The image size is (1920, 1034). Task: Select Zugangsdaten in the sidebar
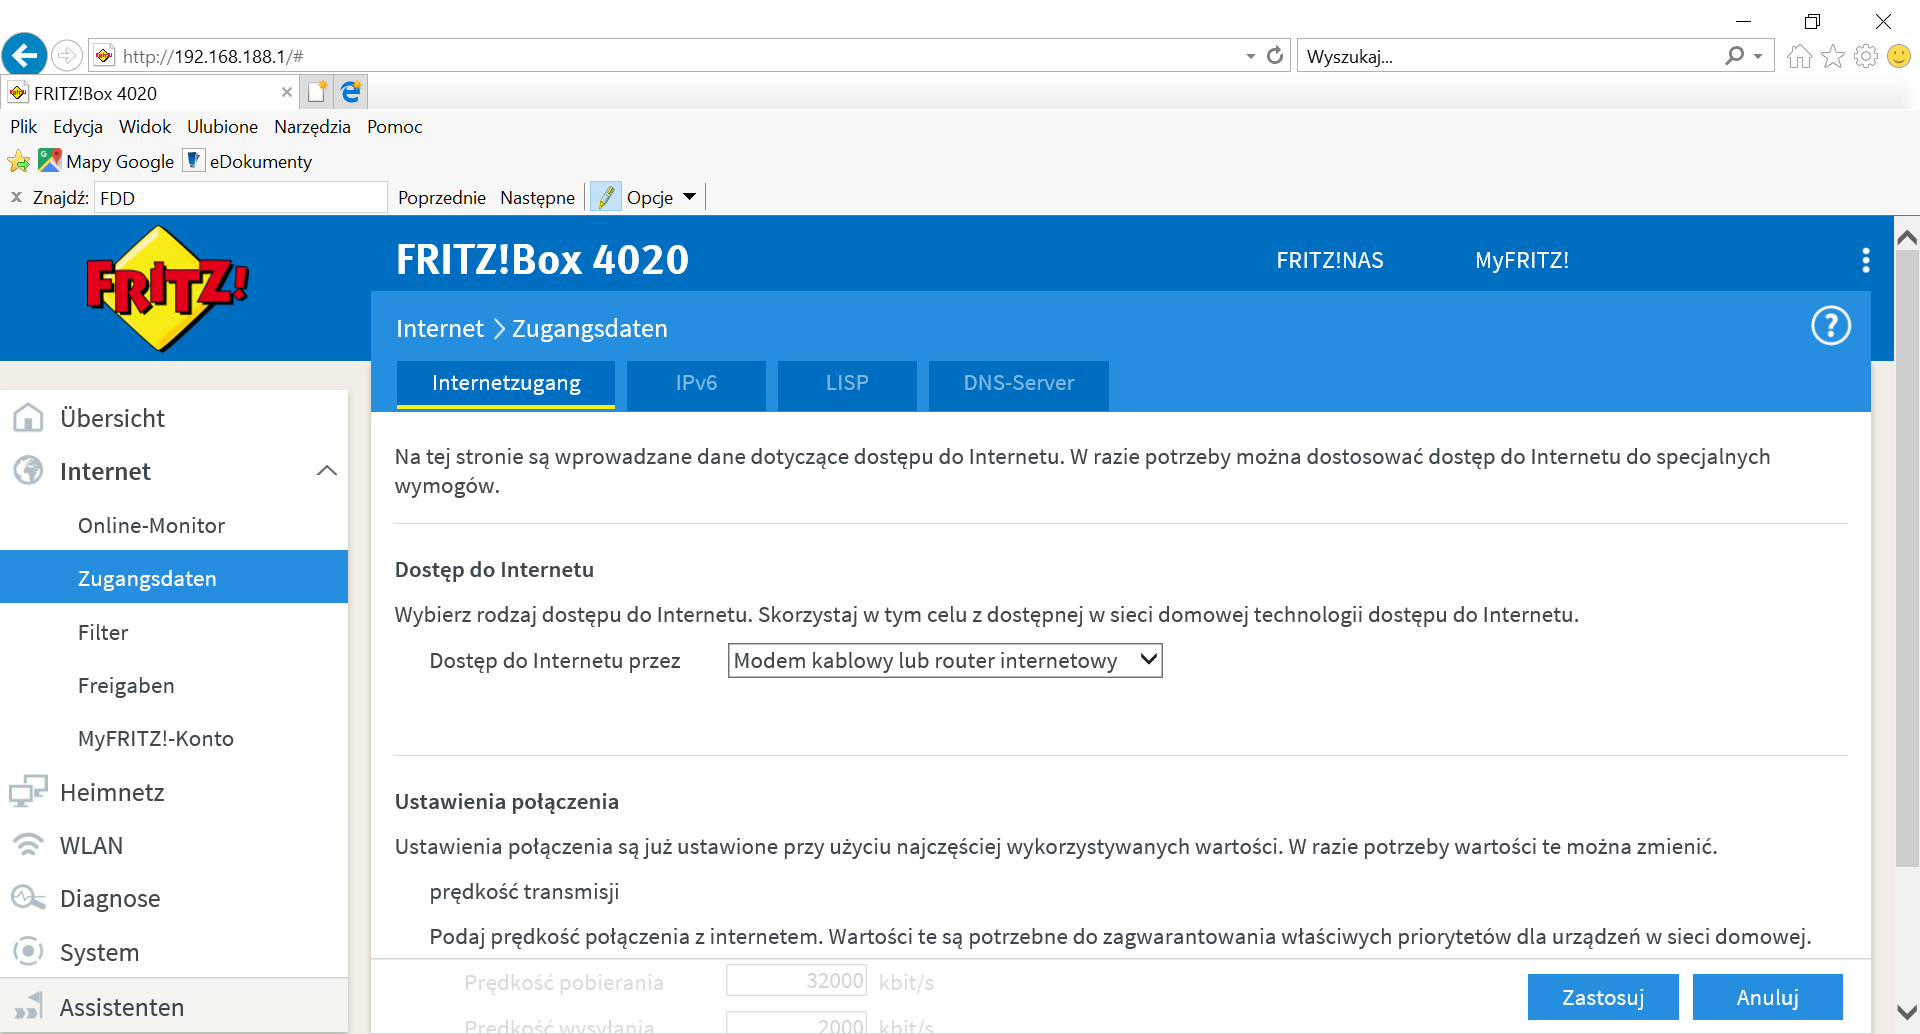pyautogui.click(x=174, y=578)
